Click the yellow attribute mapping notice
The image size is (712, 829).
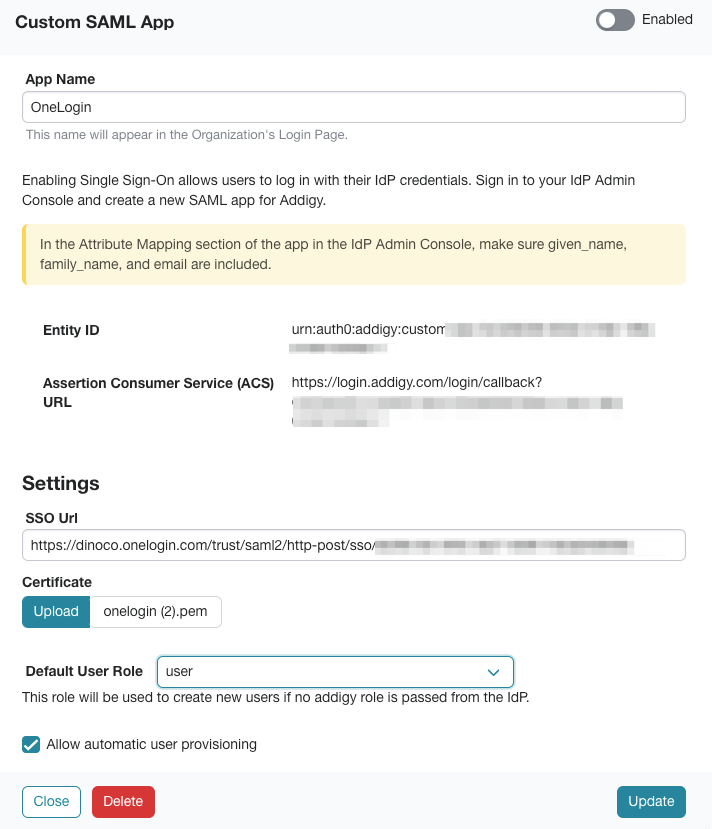353,254
